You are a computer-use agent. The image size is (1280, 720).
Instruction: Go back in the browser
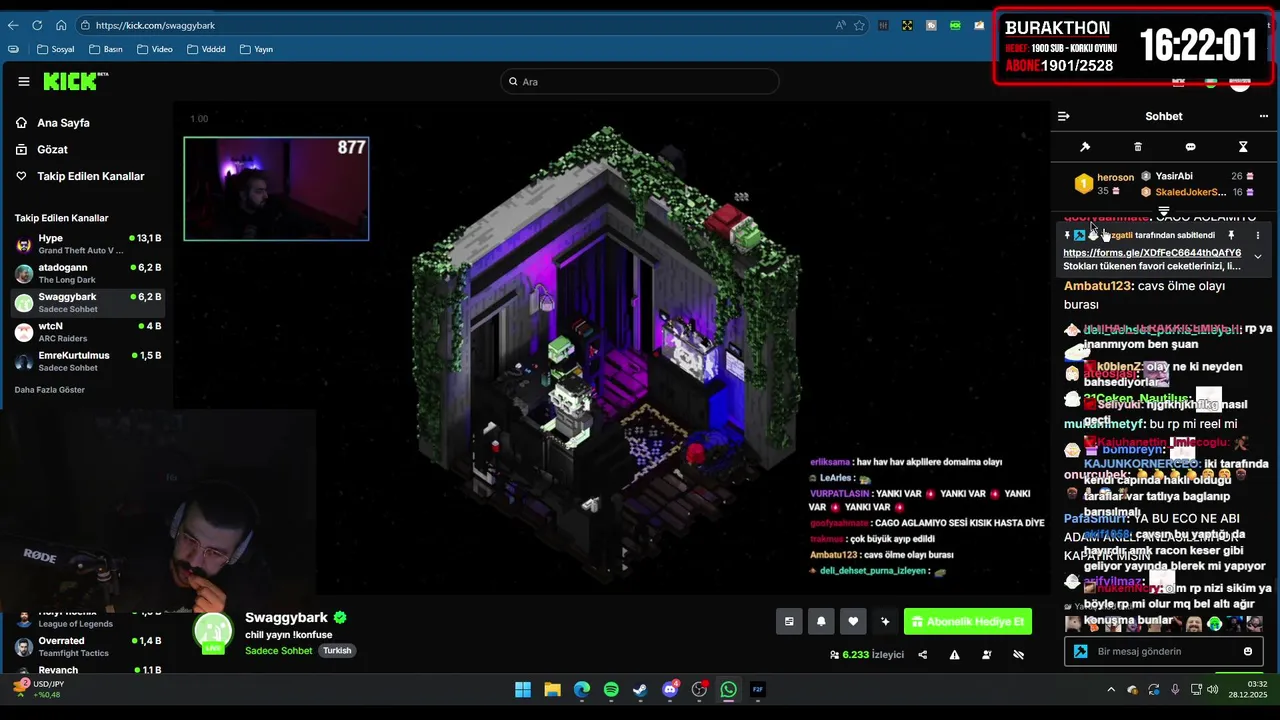tap(13, 25)
